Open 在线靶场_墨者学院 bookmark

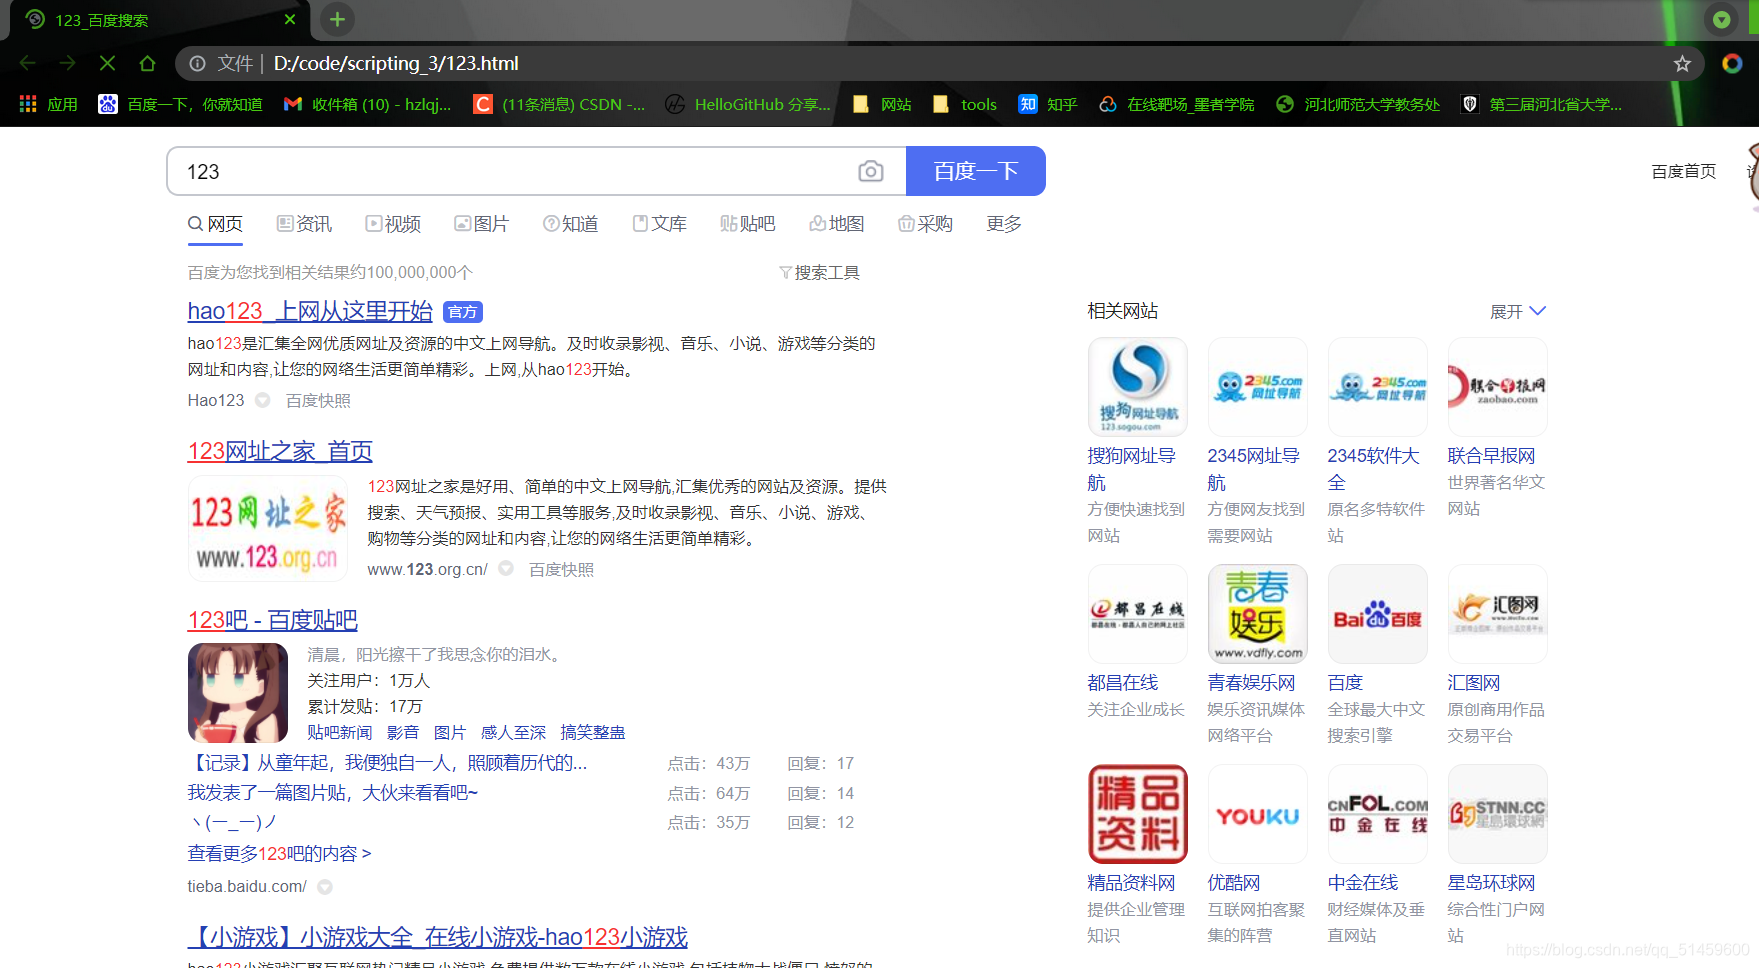click(x=1176, y=104)
